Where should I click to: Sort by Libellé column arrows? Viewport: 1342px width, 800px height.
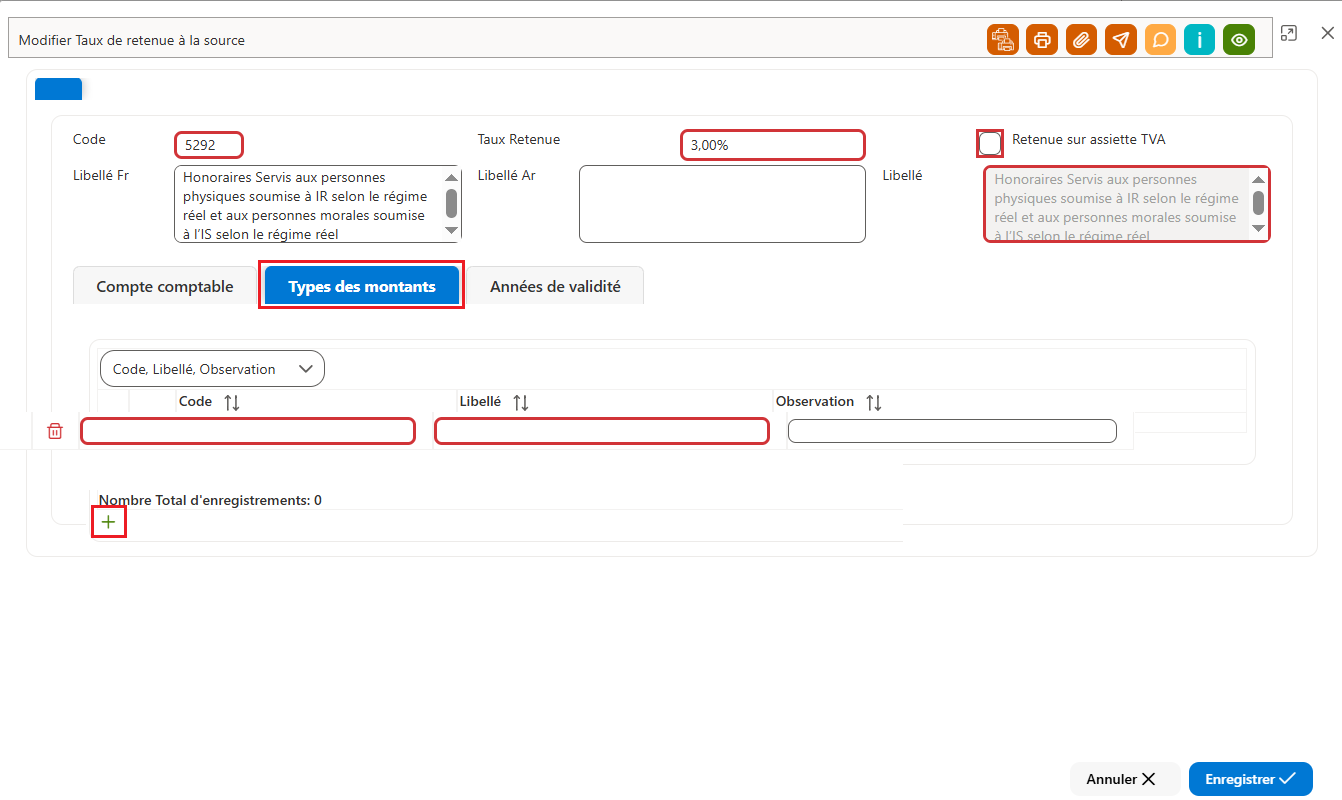tap(520, 402)
